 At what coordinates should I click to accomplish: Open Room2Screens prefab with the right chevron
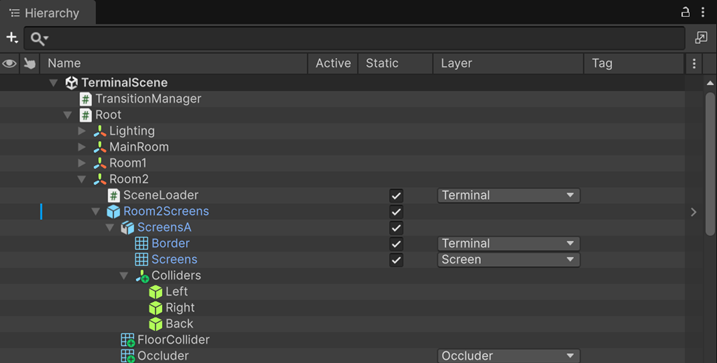click(x=694, y=212)
